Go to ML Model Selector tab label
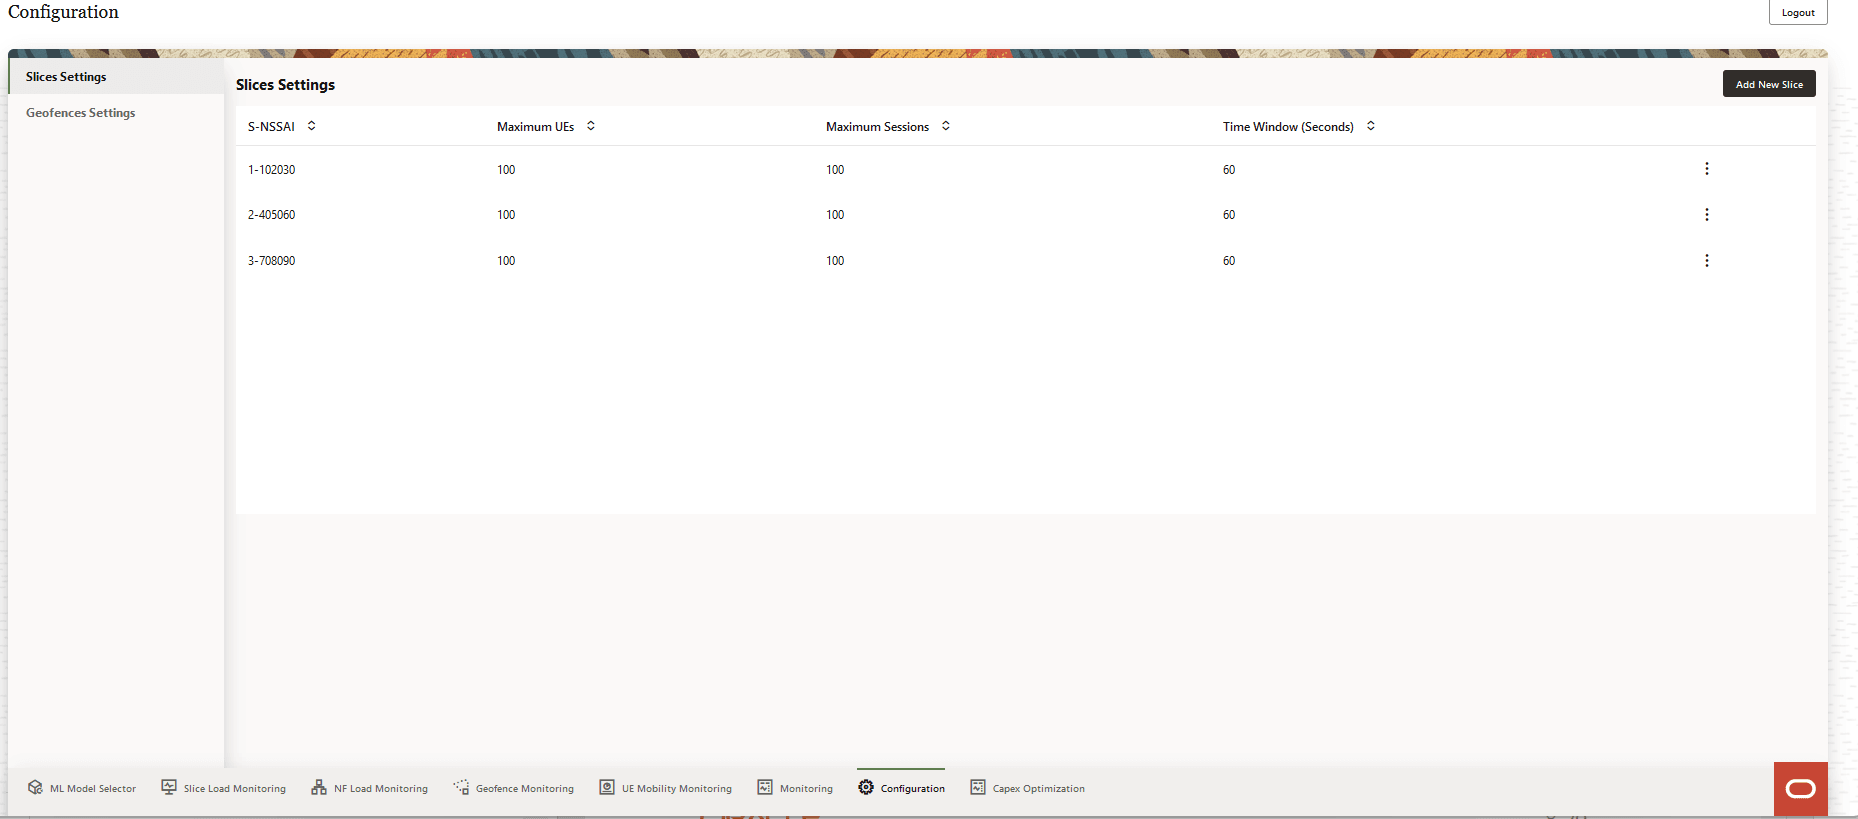Screen dimensions: 1858x819 coord(93,789)
